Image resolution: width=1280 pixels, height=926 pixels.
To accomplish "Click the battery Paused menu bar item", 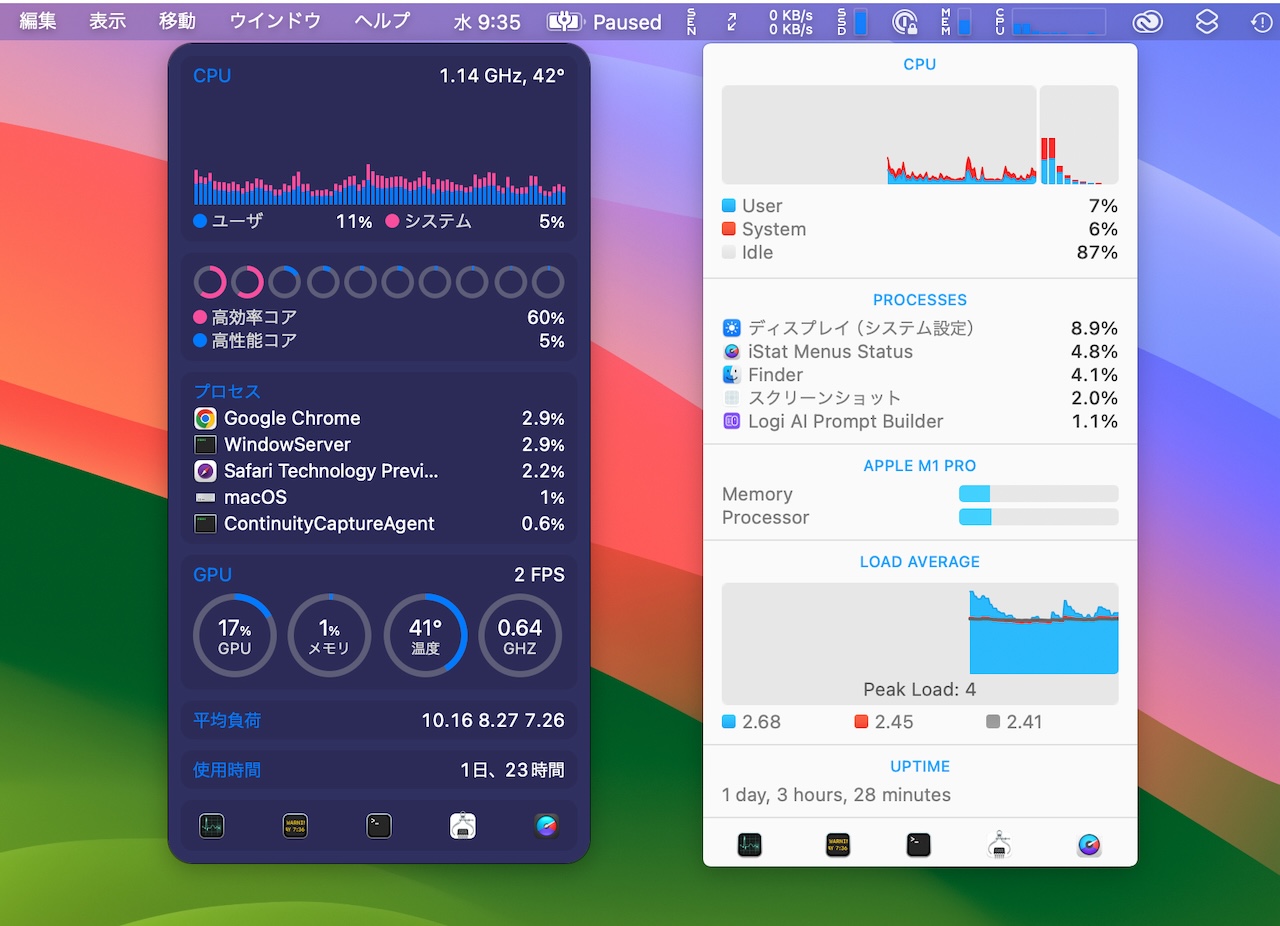I will pyautogui.click(x=605, y=21).
